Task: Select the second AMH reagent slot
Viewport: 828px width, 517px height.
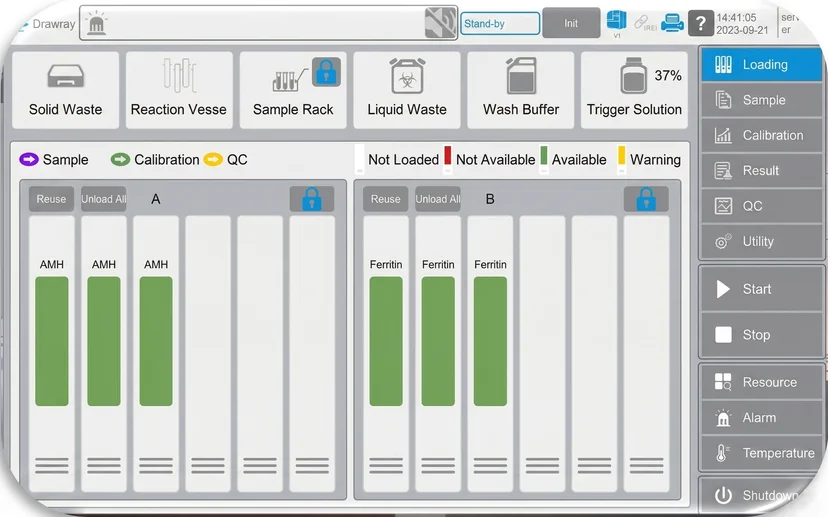Action: (x=104, y=353)
